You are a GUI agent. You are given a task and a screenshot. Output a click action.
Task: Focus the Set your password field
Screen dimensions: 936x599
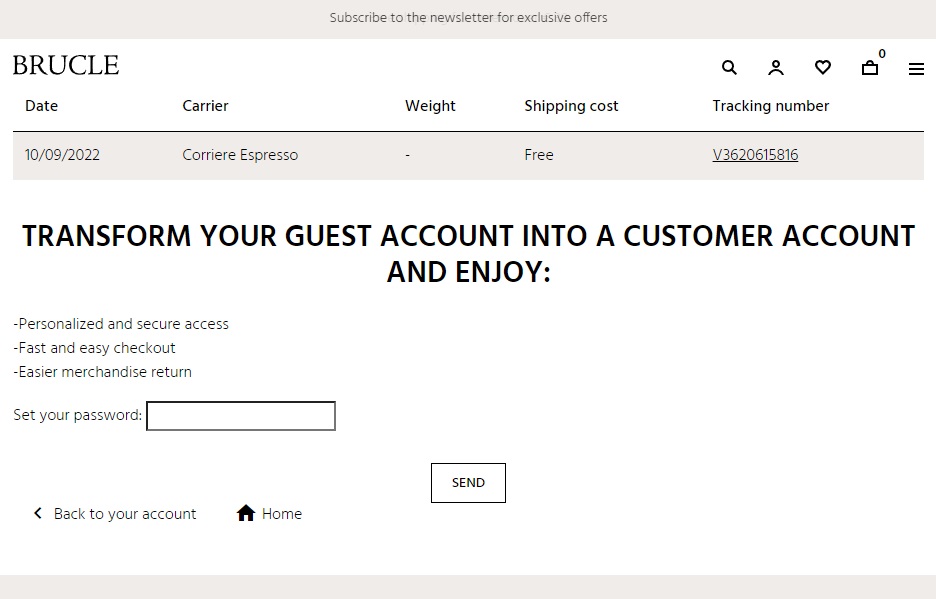(x=241, y=416)
